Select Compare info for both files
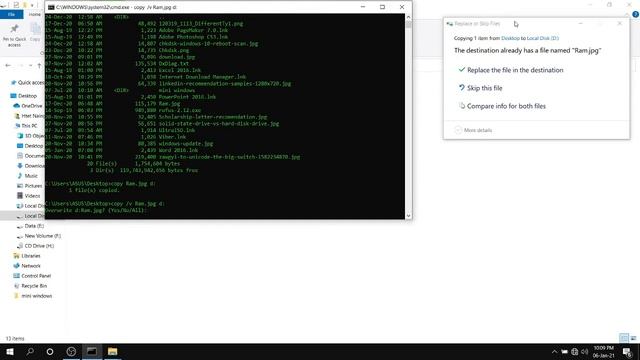The image size is (640, 360). (502, 106)
